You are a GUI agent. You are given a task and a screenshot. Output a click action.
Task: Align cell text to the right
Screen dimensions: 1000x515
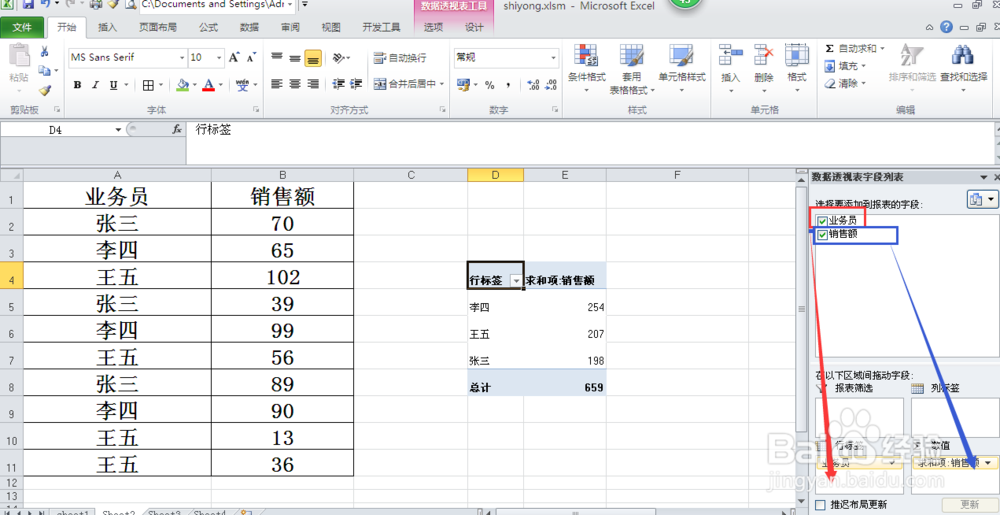(x=312, y=83)
